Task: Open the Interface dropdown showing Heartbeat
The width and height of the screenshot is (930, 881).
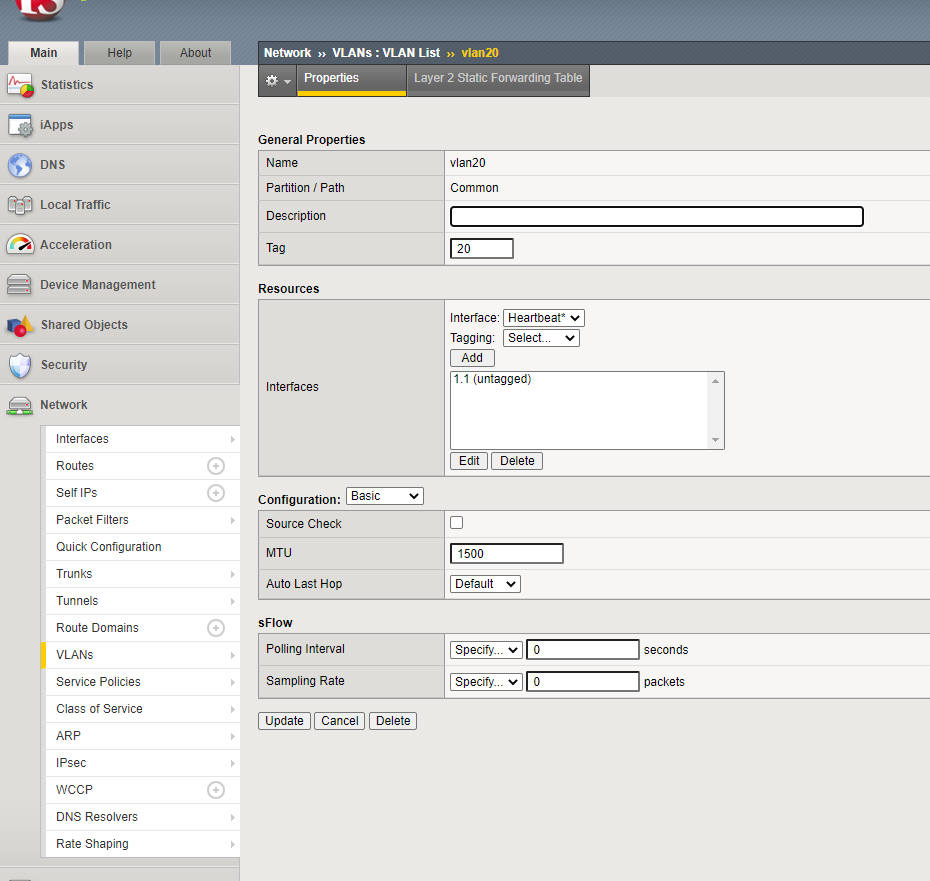Action: point(543,318)
